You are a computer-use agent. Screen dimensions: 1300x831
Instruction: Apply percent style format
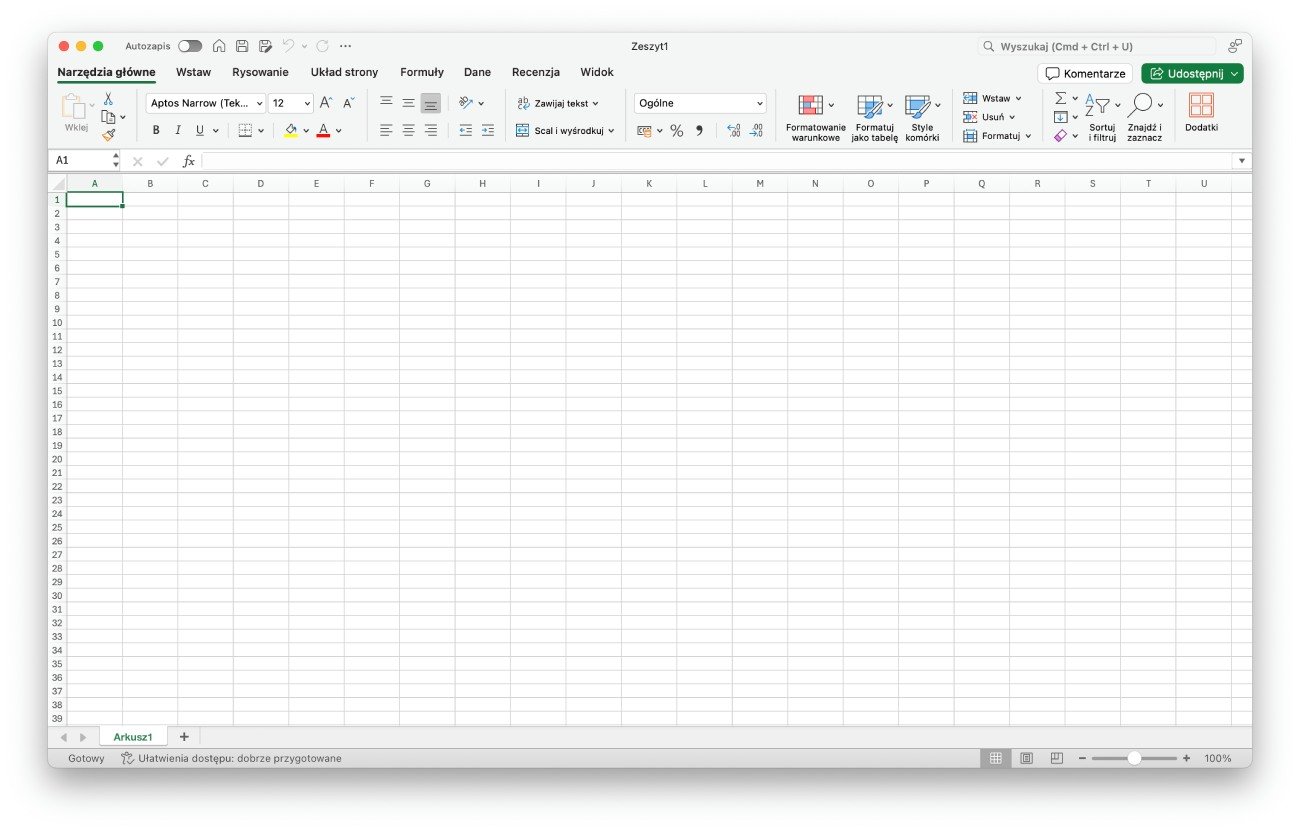coord(677,131)
